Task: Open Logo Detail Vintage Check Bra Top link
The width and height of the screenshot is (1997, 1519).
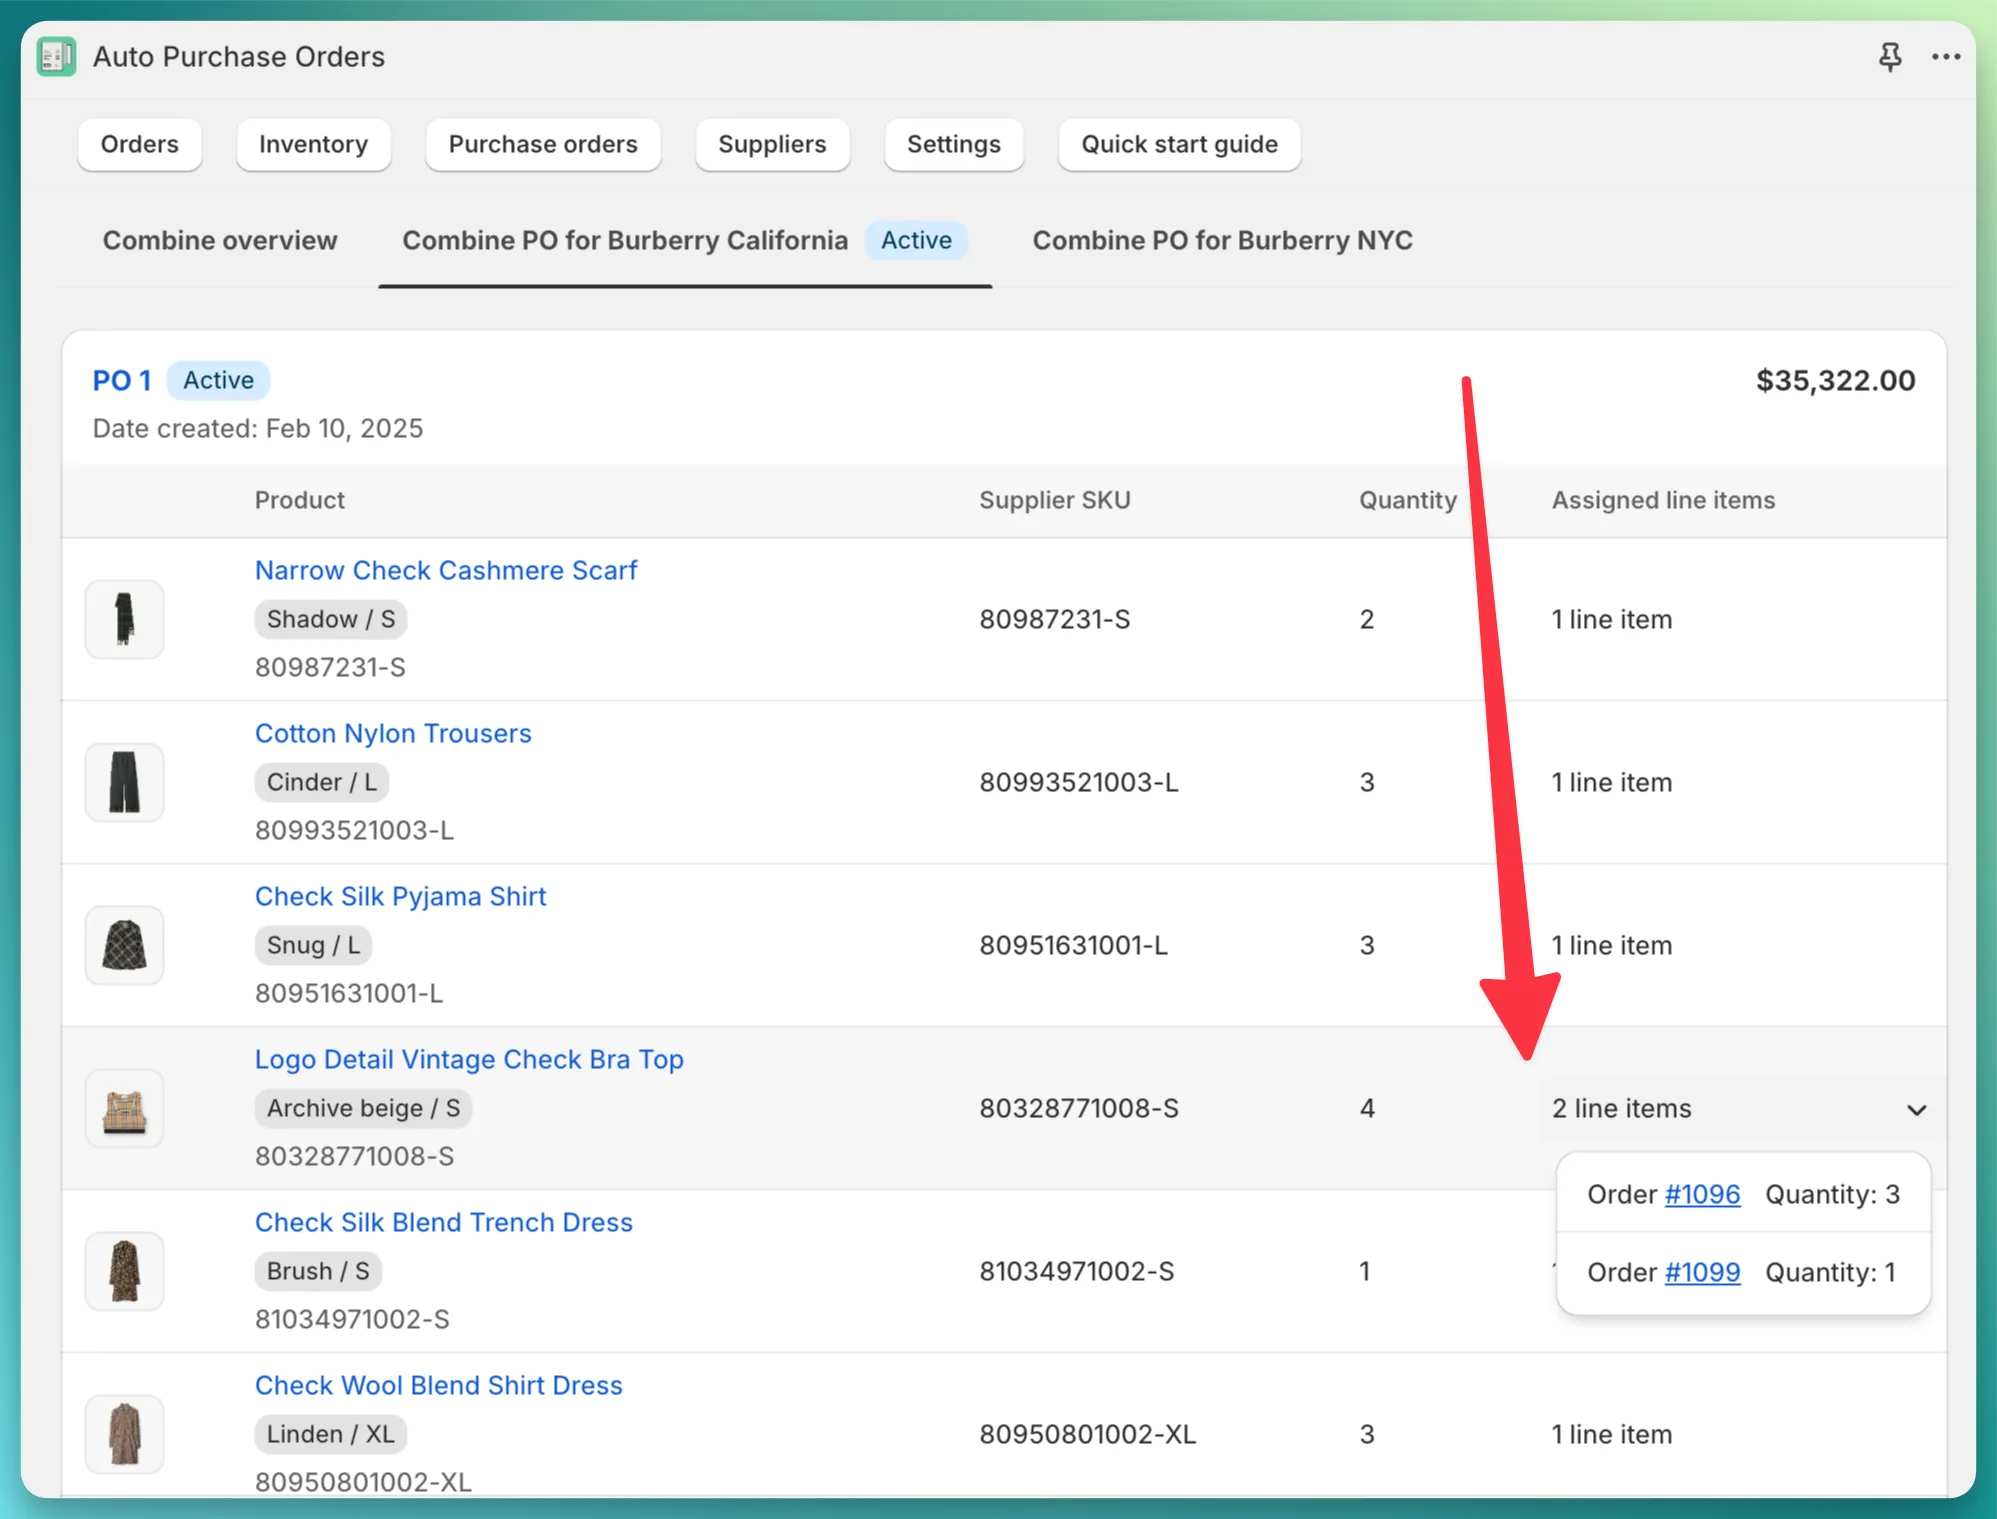Action: tap(469, 1059)
